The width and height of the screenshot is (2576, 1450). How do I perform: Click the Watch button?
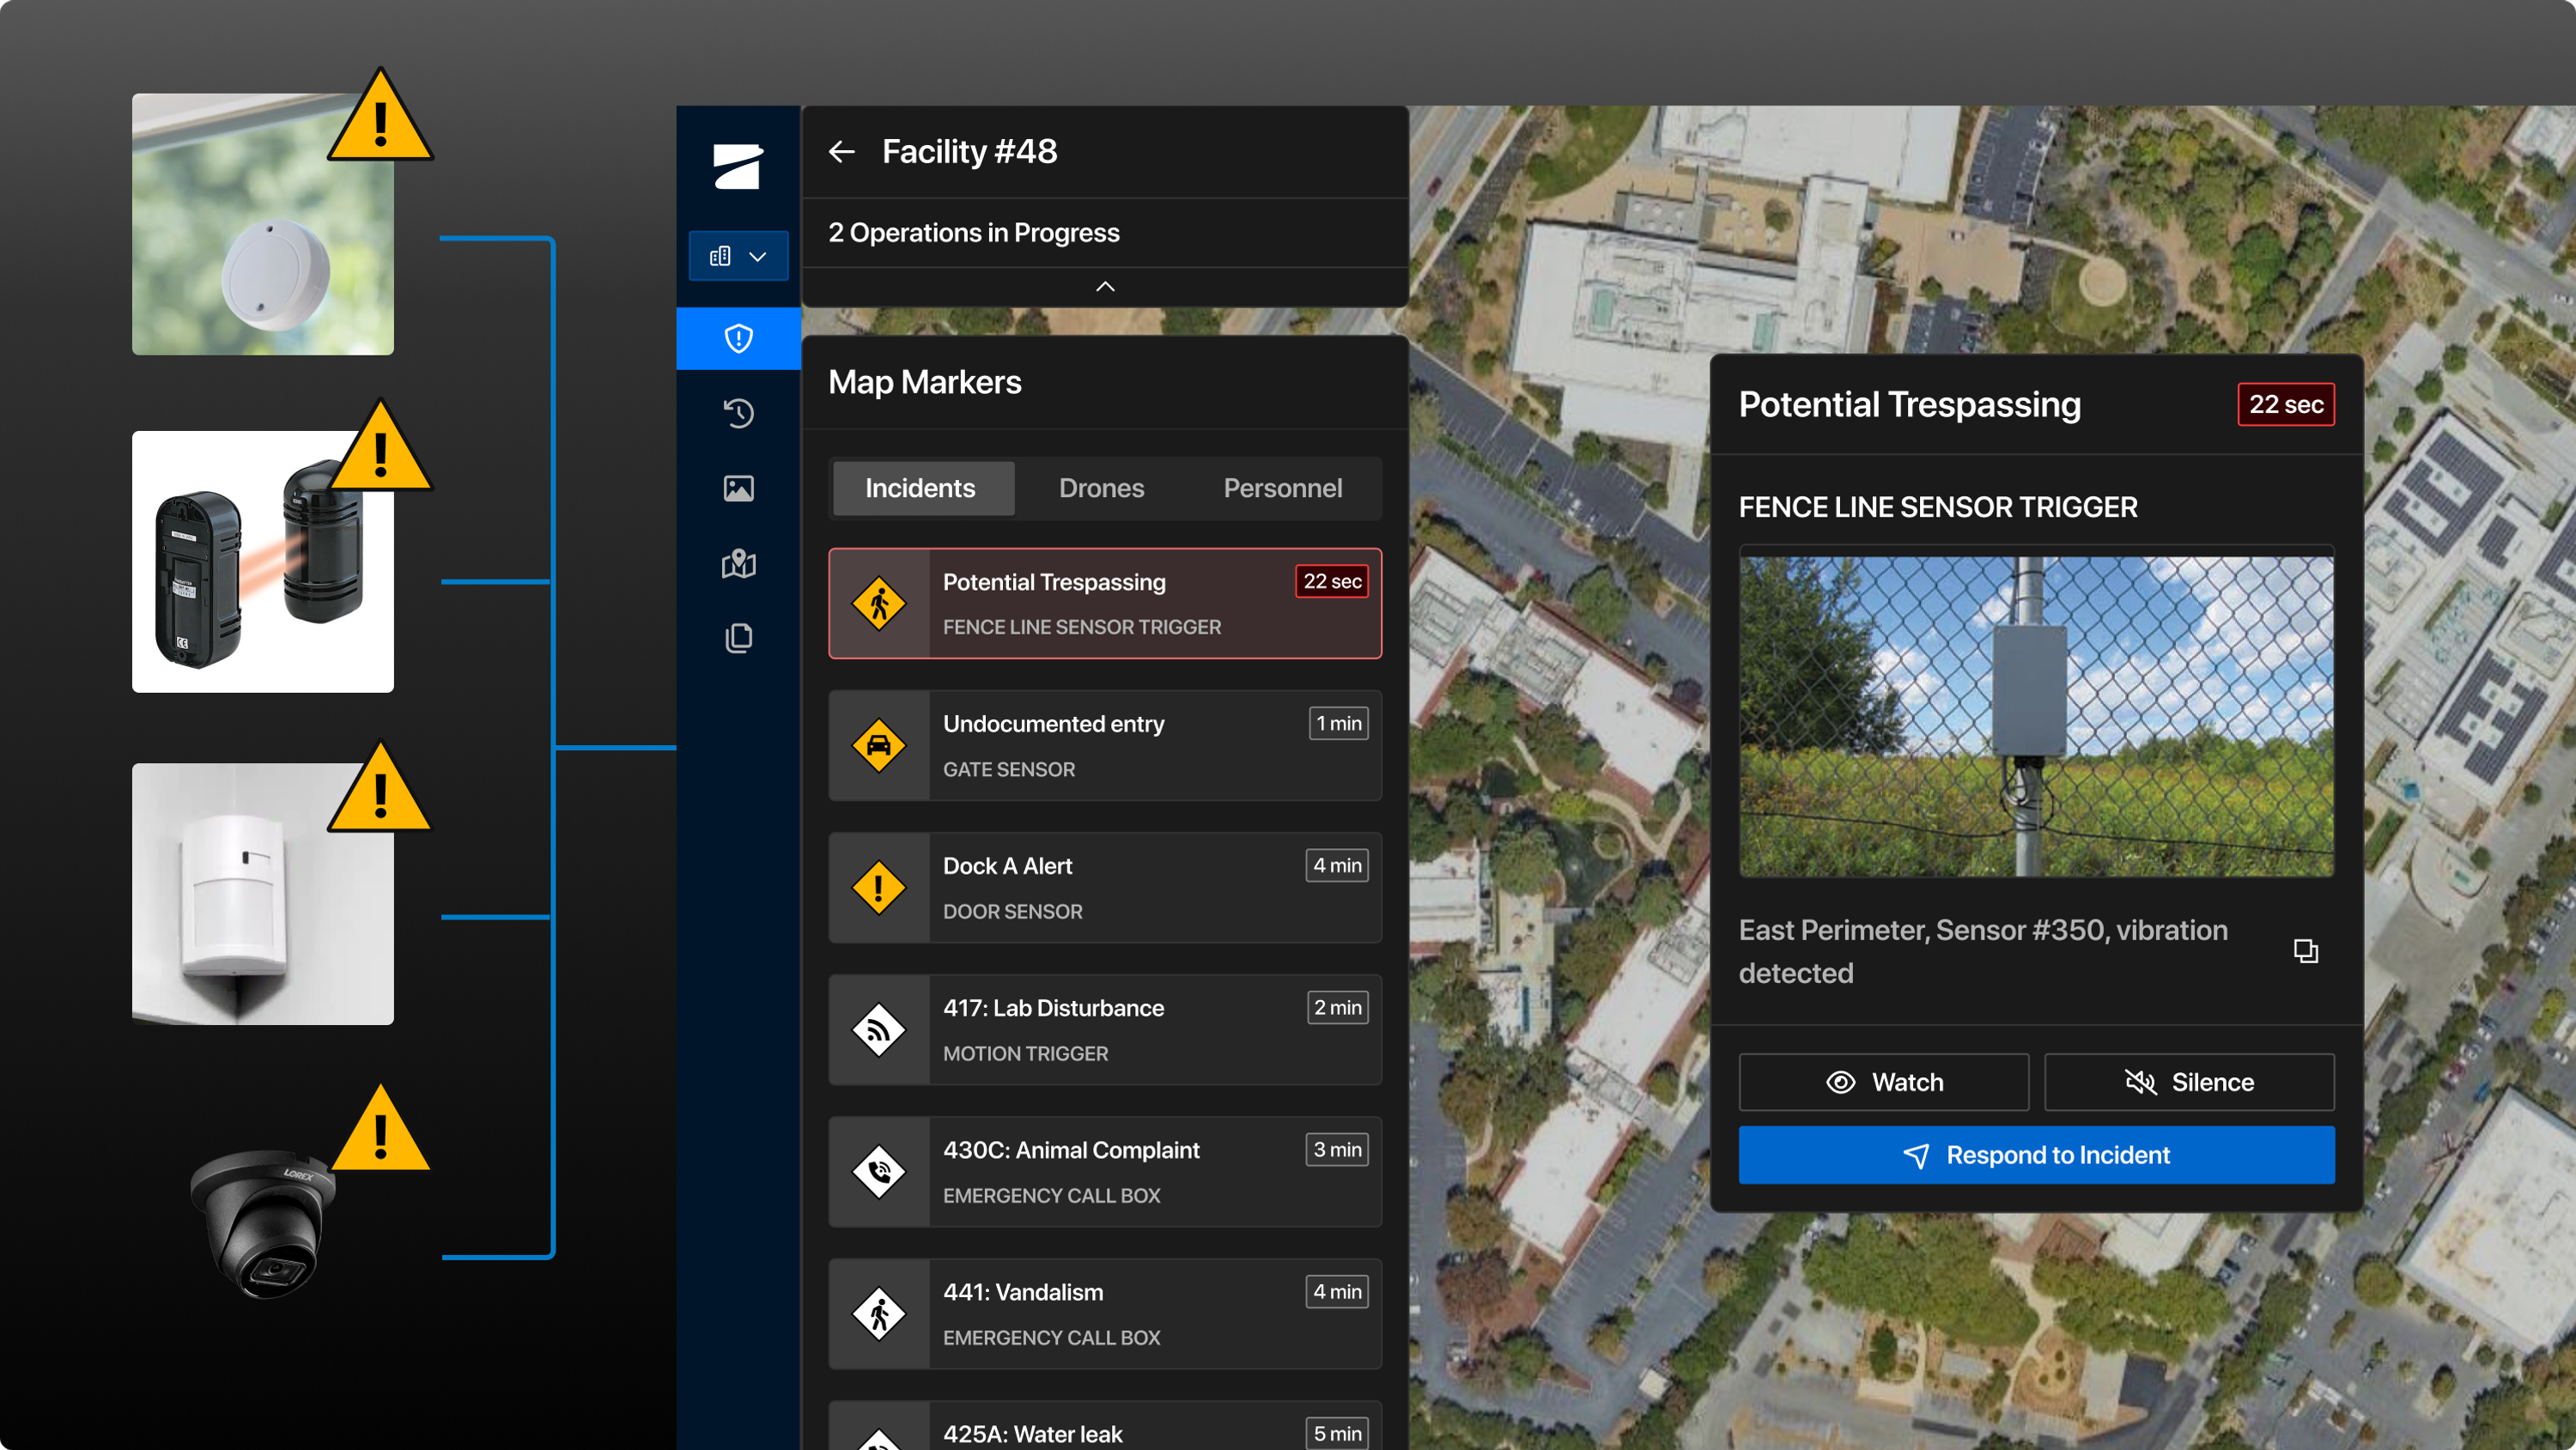tap(1884, 1082)
